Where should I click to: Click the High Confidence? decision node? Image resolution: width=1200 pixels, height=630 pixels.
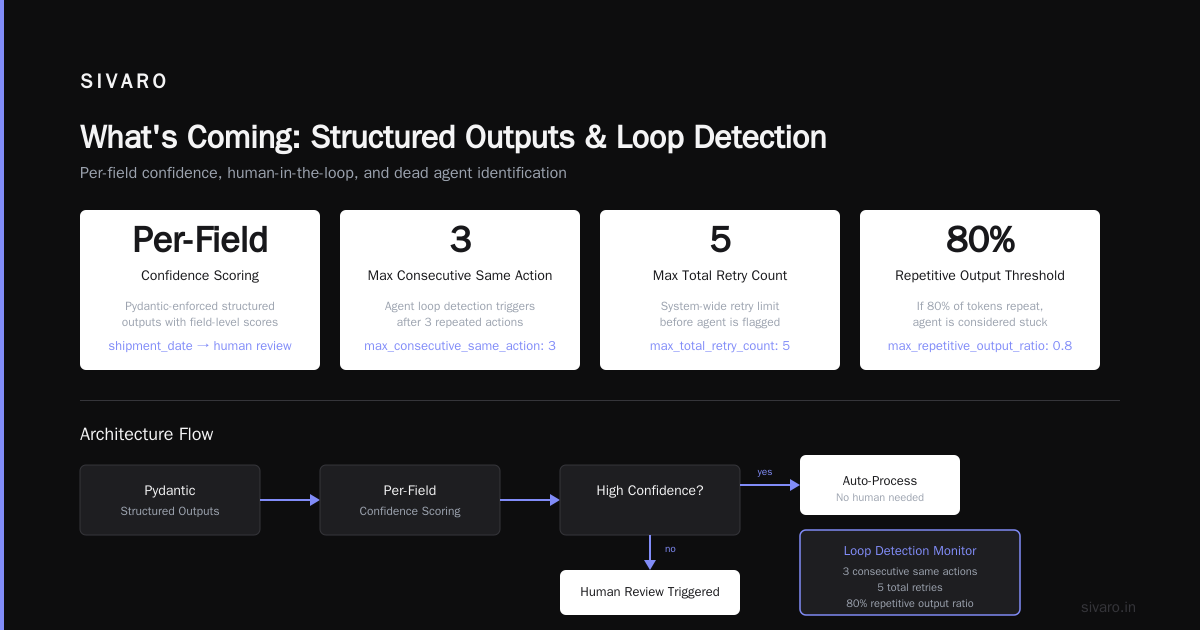pos(650,500)
